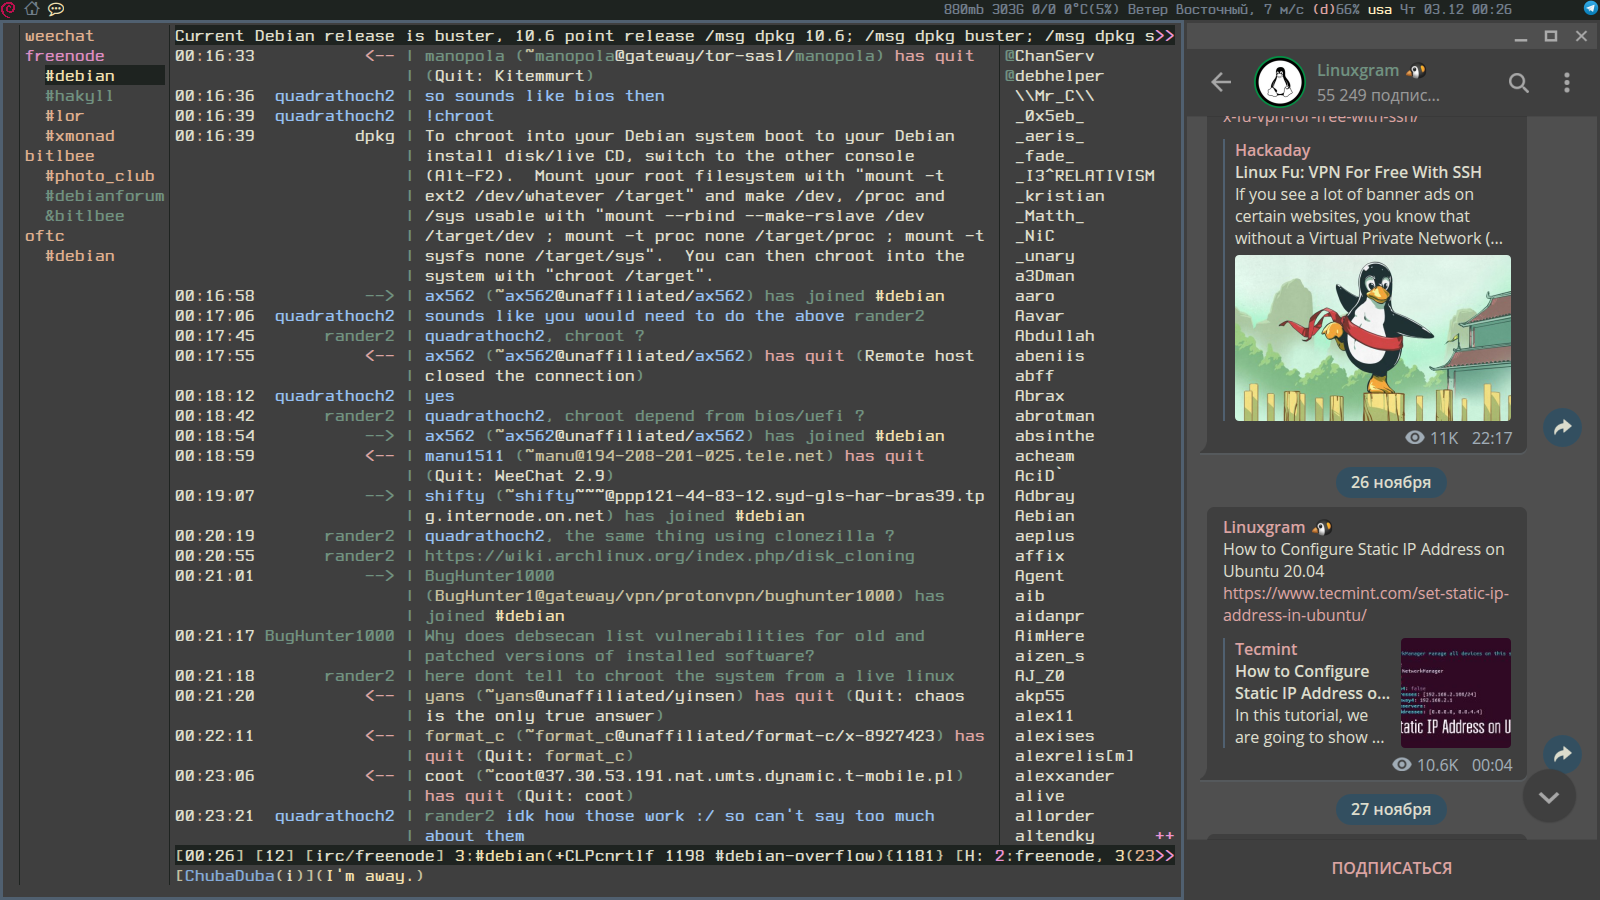This screenshot has width=1600, height=900.
Task: Select nick _I3^RELATIVISM in nicklist
Action: tap(1084, 176)
